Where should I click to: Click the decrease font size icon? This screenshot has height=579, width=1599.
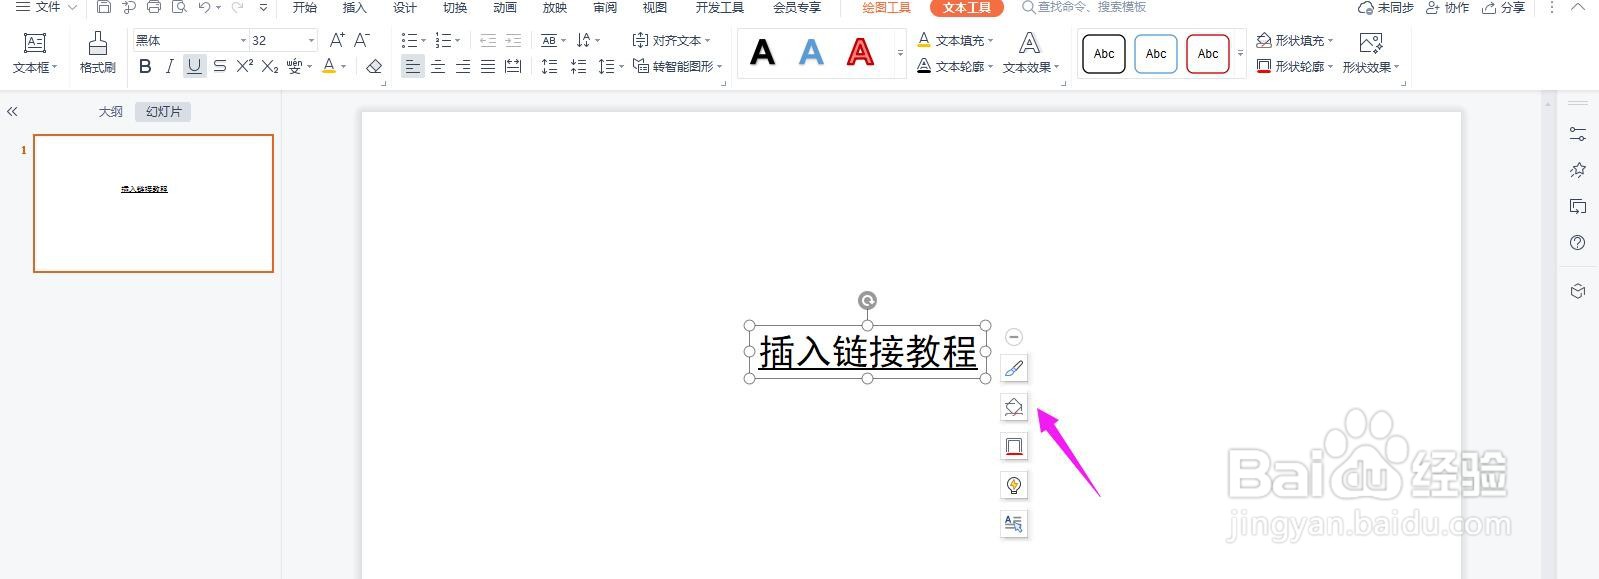pos(362,40)
